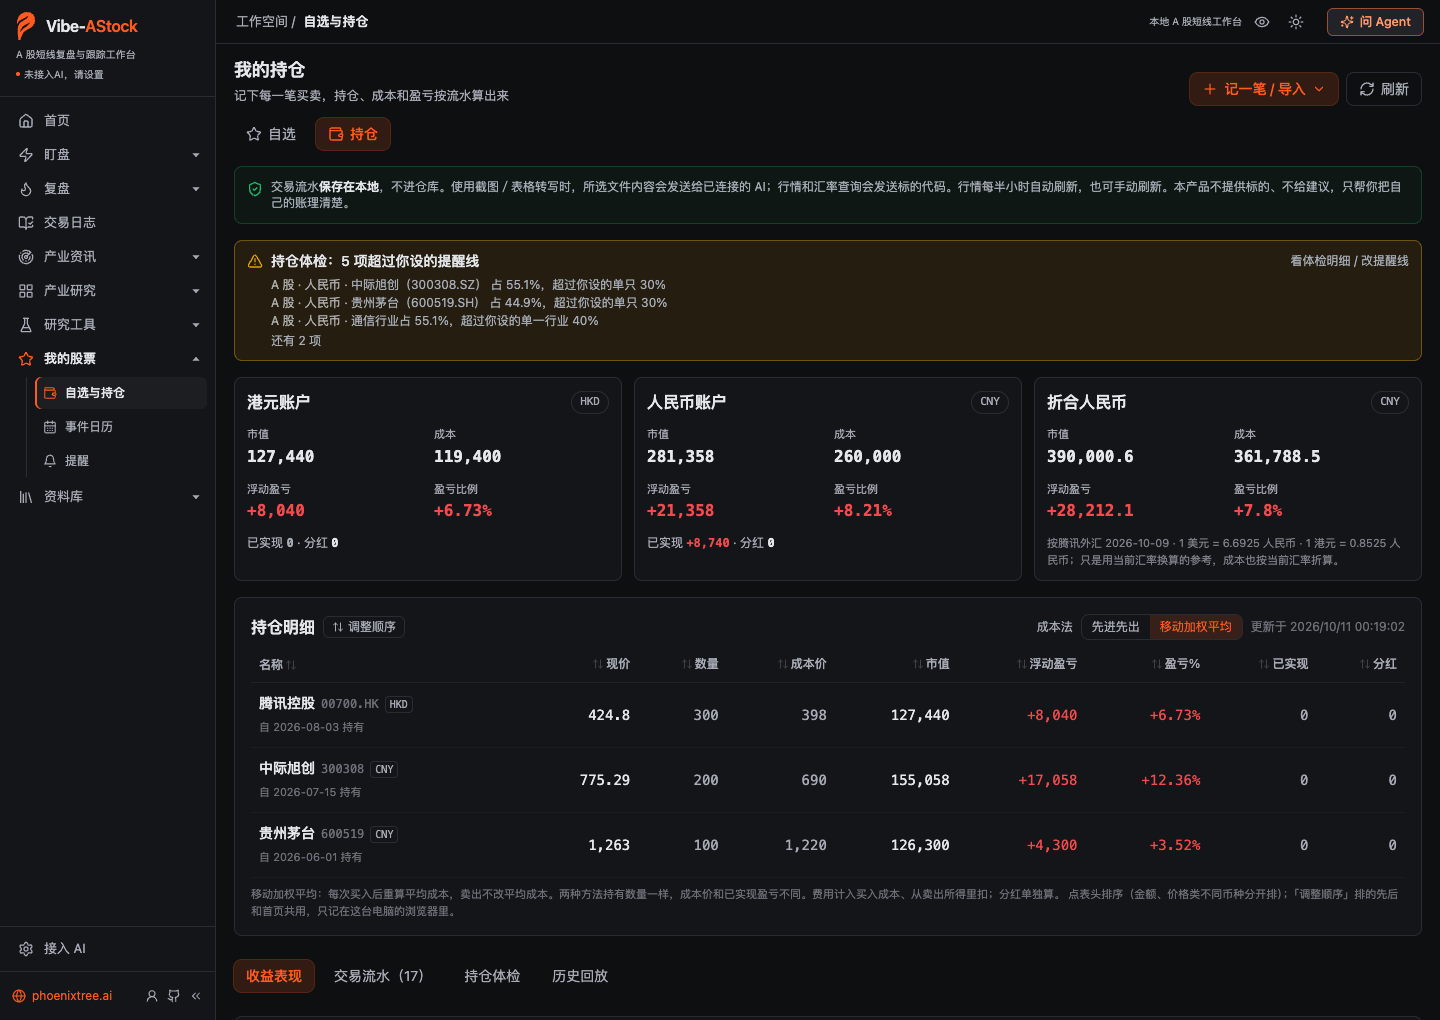Expand the 产业研究 sidebar menu

pos(108,291)
